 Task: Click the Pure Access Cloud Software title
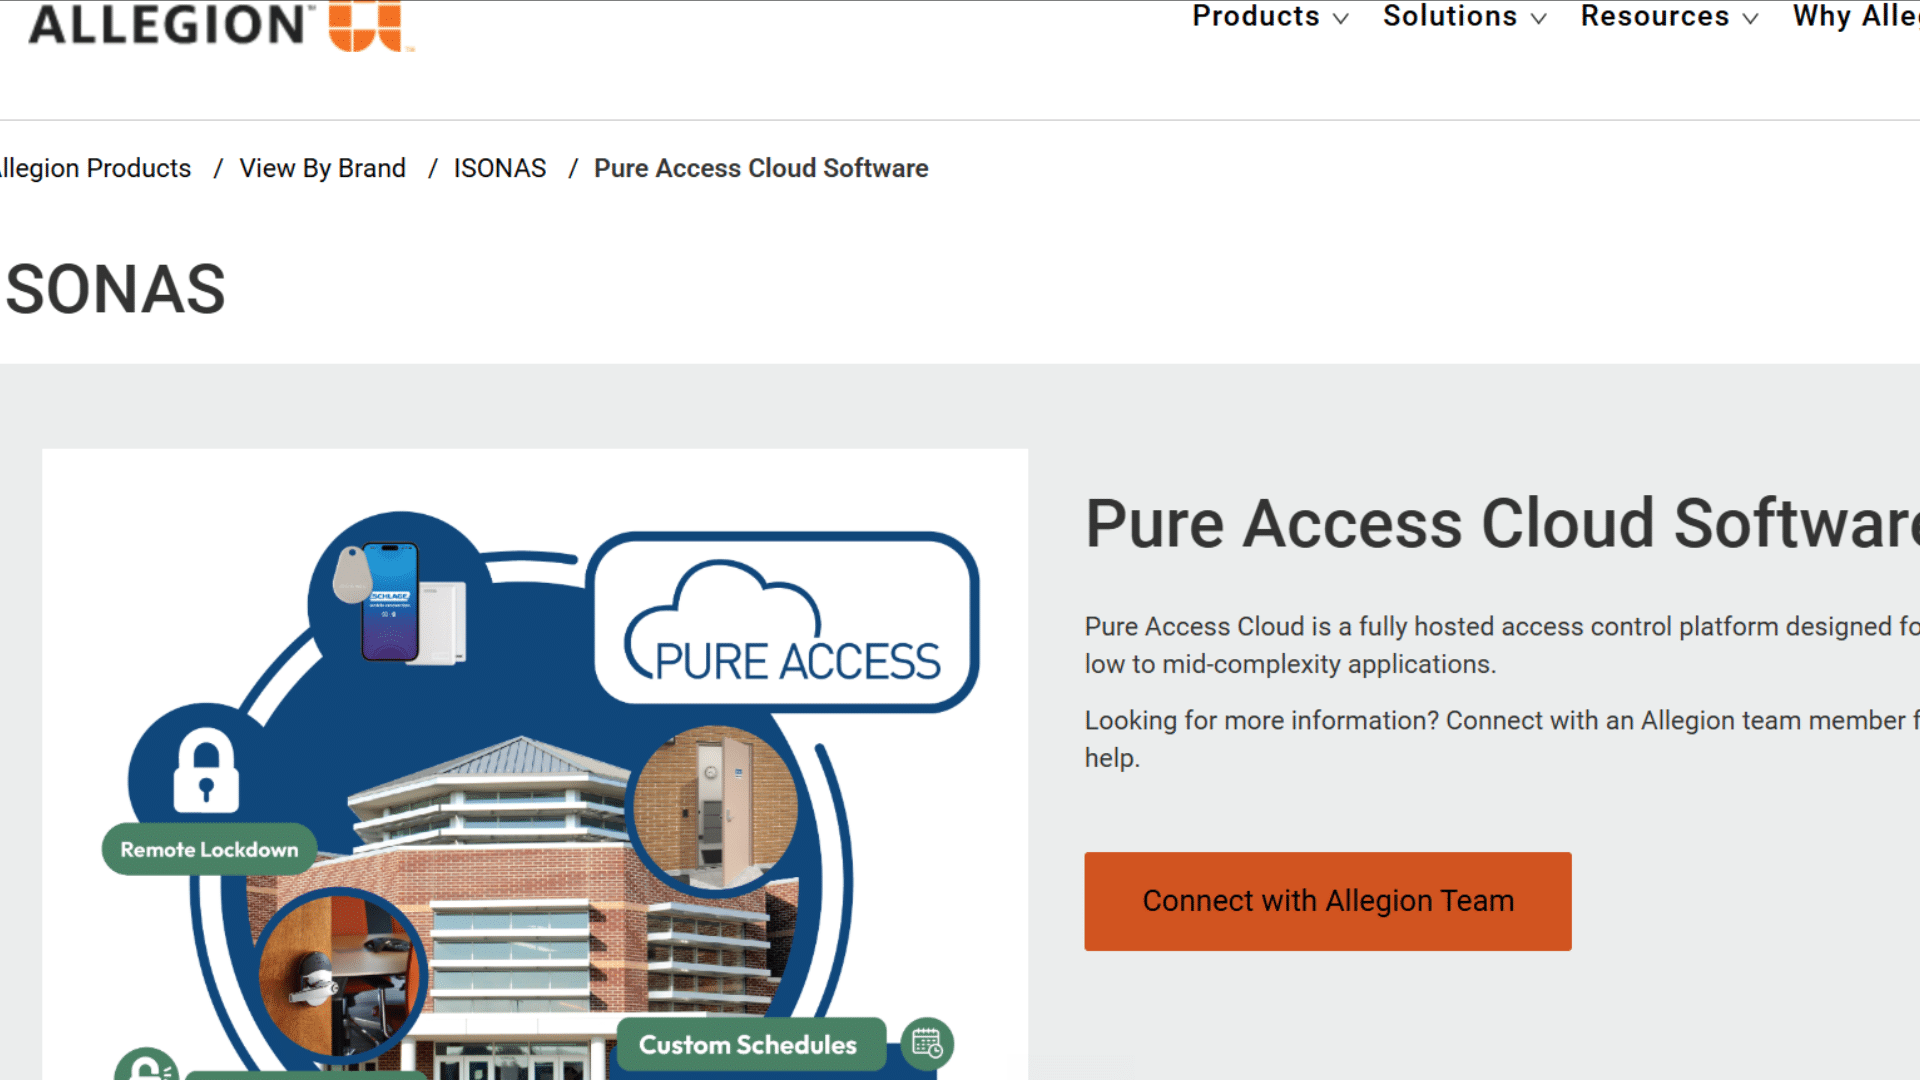tap(1502, 523)
